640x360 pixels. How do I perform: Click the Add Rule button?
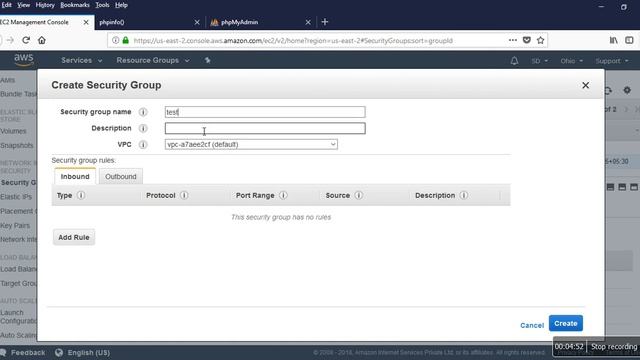74,237
